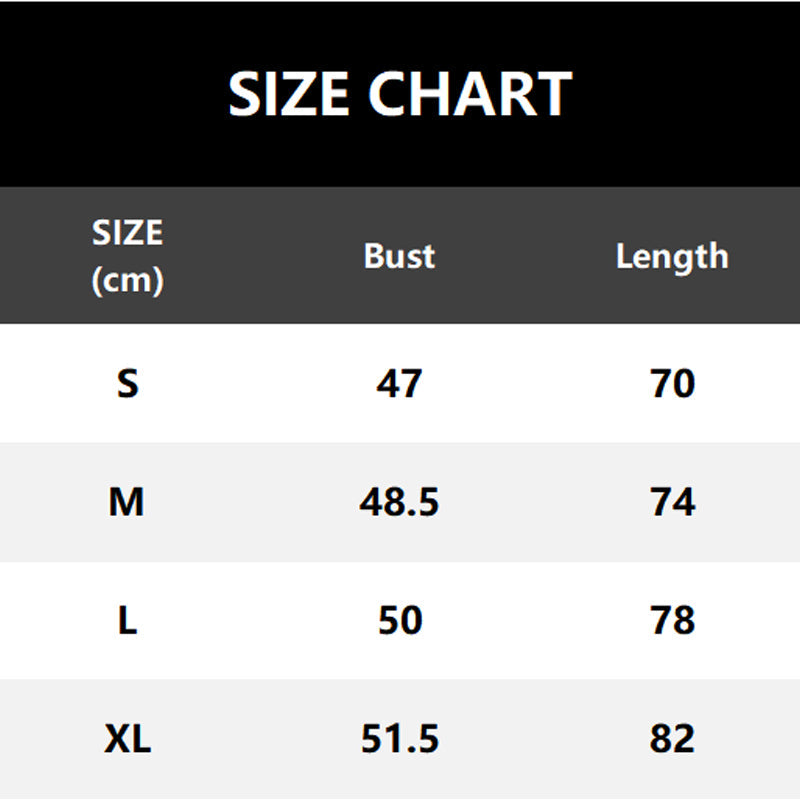Click length value 82 for size XL

click(x=672, y=740)
